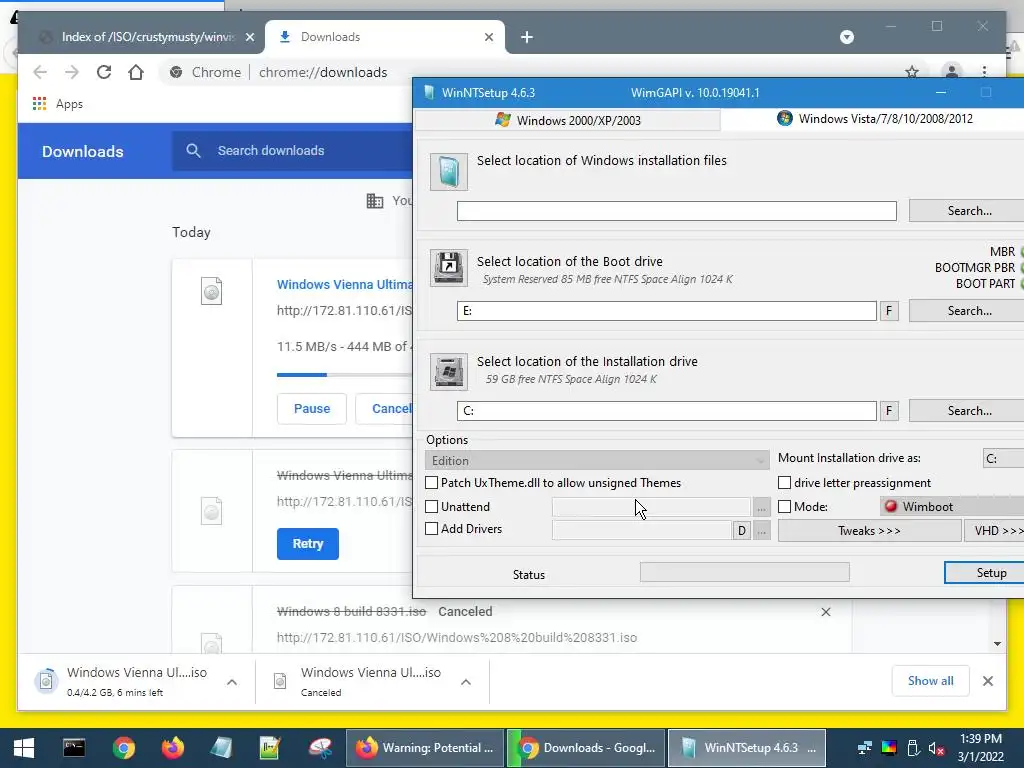This screenshot has height=768, width=1024.
Task: Click the network tray icon
Action: tap(865, 748)
